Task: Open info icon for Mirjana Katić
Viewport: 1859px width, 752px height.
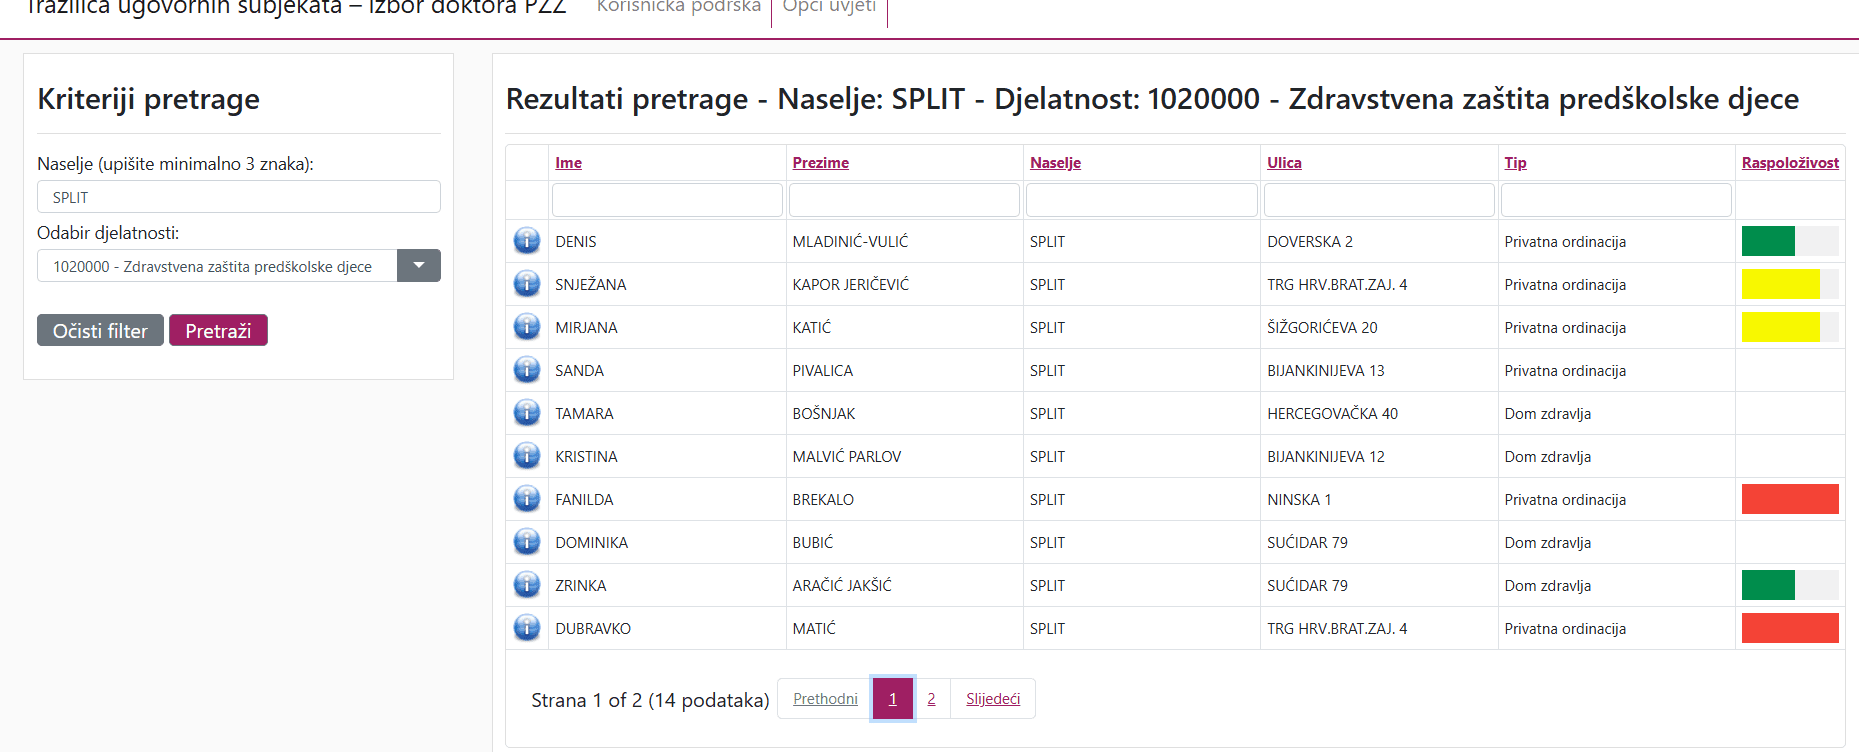Action: pyautogui.click(x=527, y=327)
